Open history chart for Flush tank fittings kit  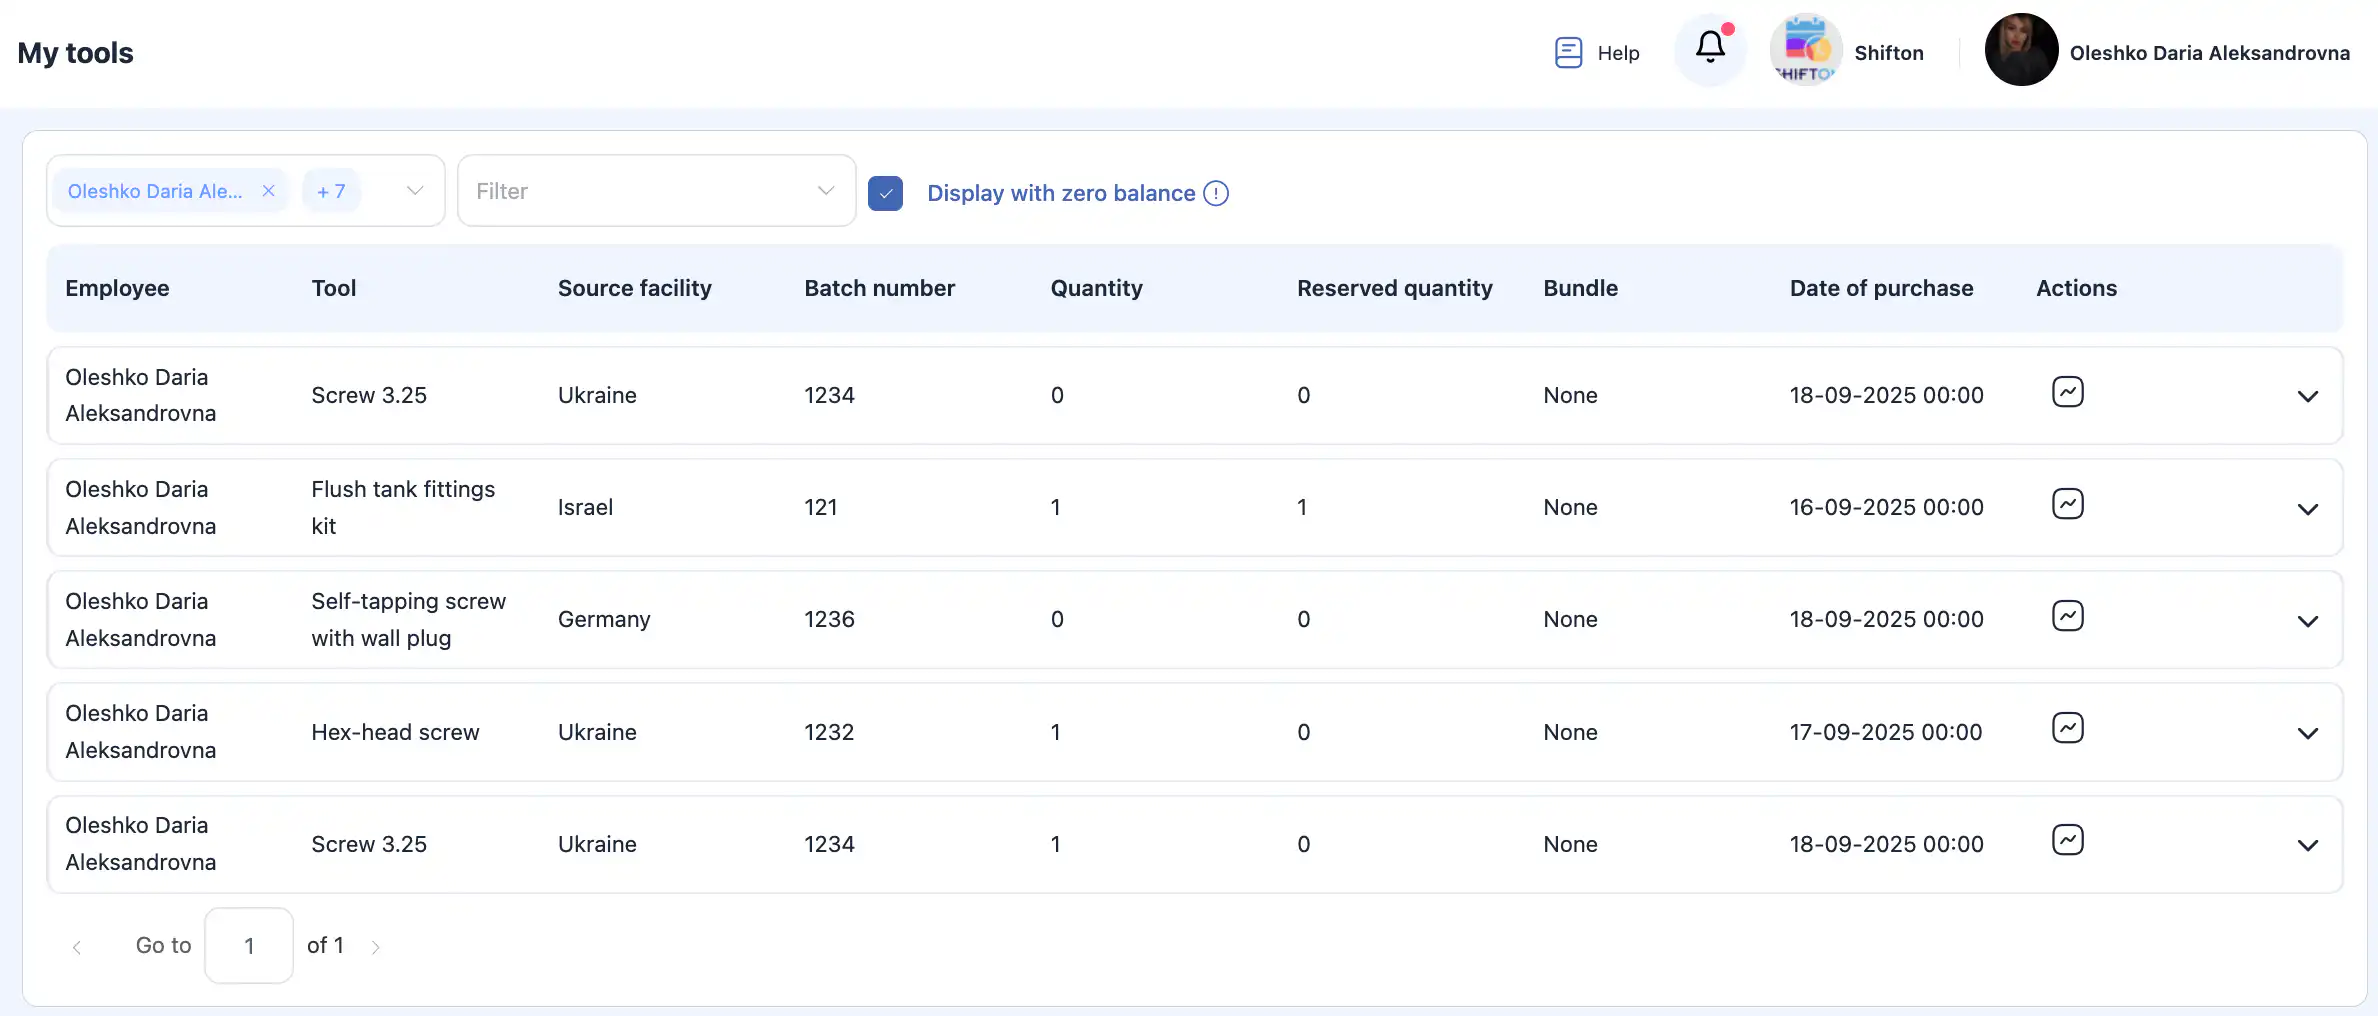pyautogui.click(x=2067, y=504)
